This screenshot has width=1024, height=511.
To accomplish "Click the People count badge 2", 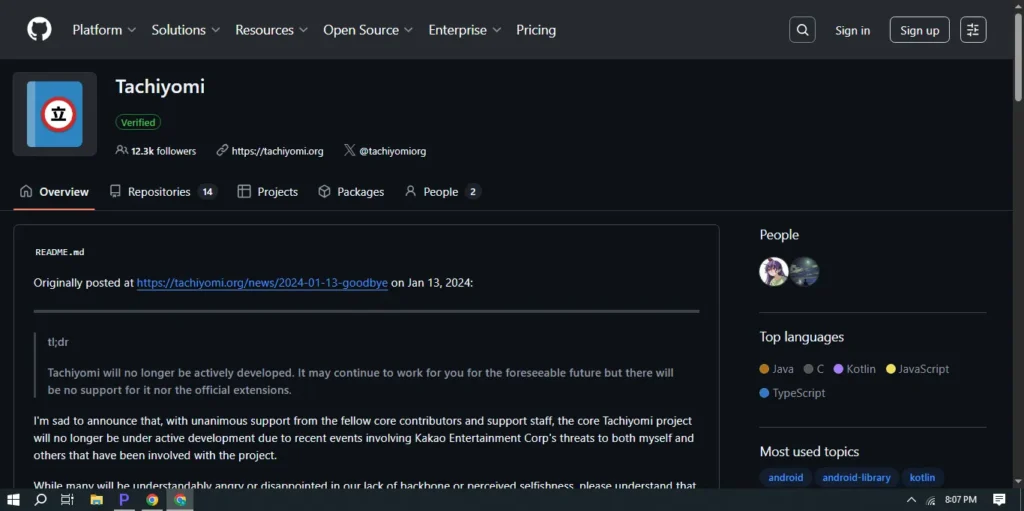I will (473, 191).
